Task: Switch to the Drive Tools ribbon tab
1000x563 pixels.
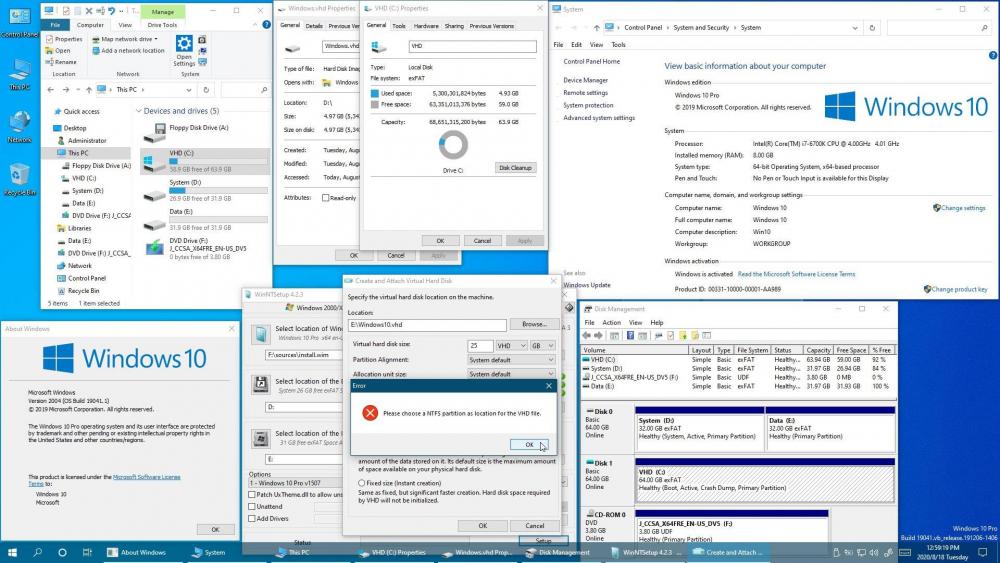Action: [162, 24]
